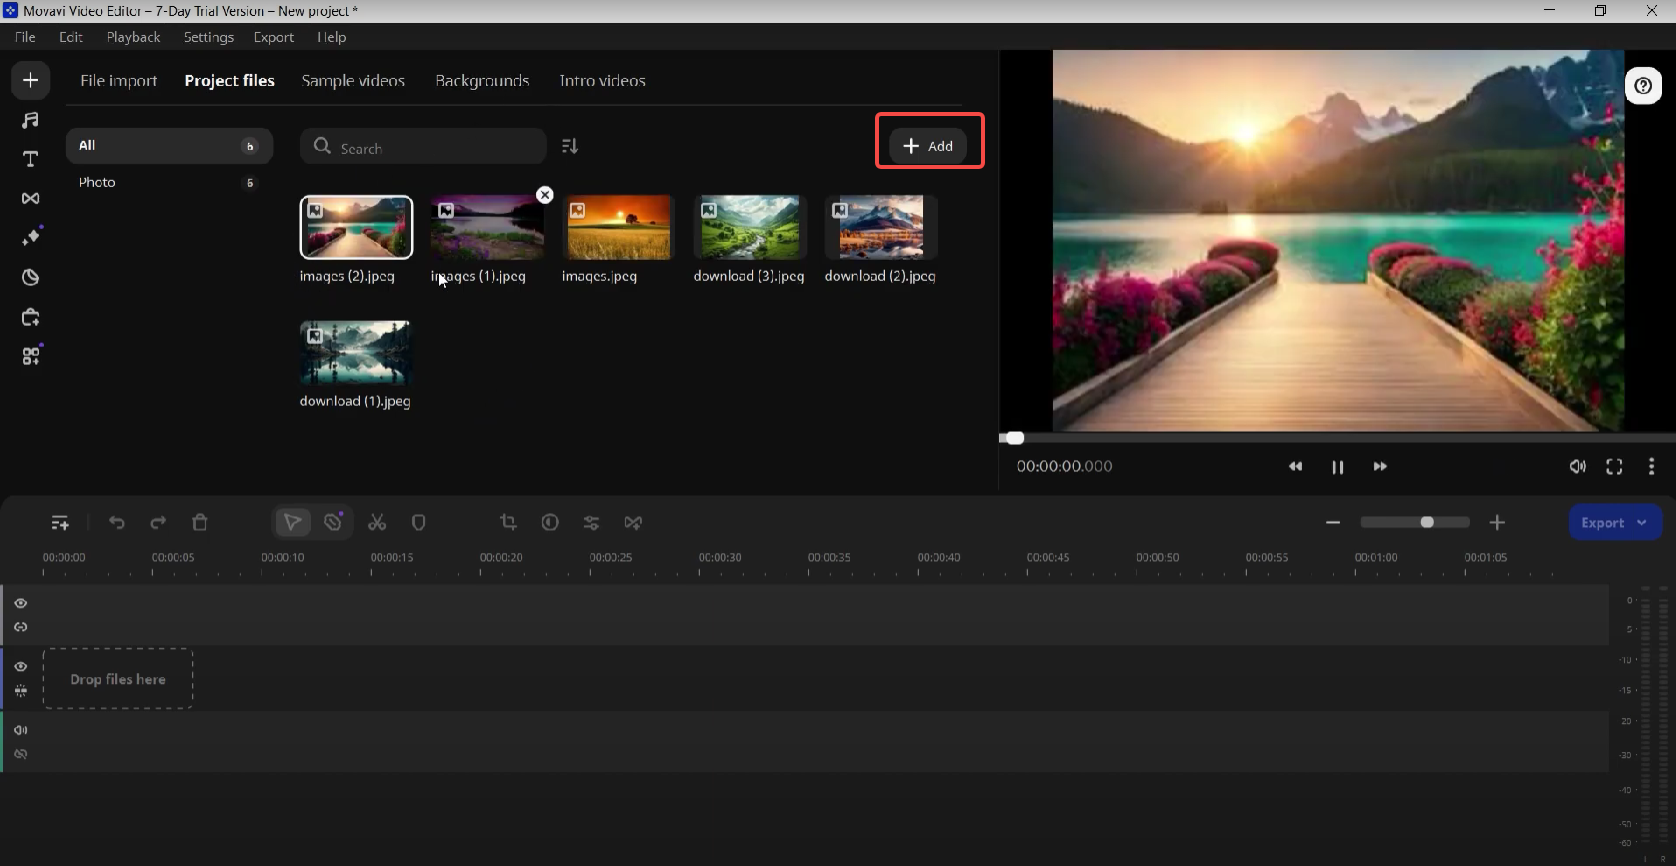Switch to the File import tab
1676x866 pixels.
point(118,81)
